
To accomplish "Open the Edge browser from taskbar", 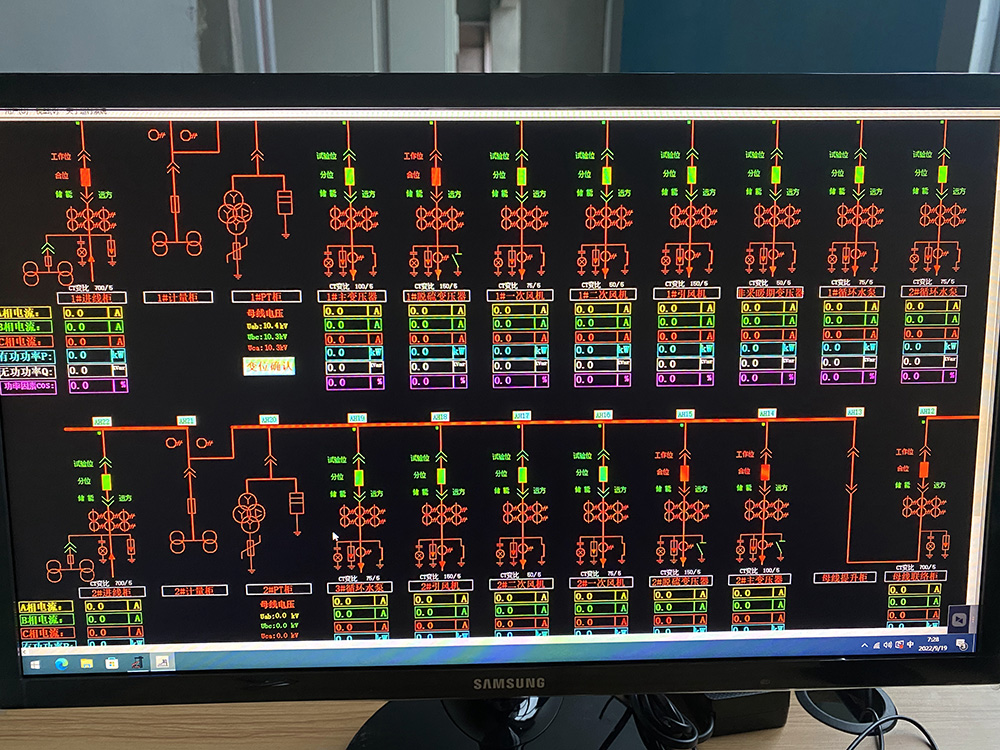I will coord(61,662).
